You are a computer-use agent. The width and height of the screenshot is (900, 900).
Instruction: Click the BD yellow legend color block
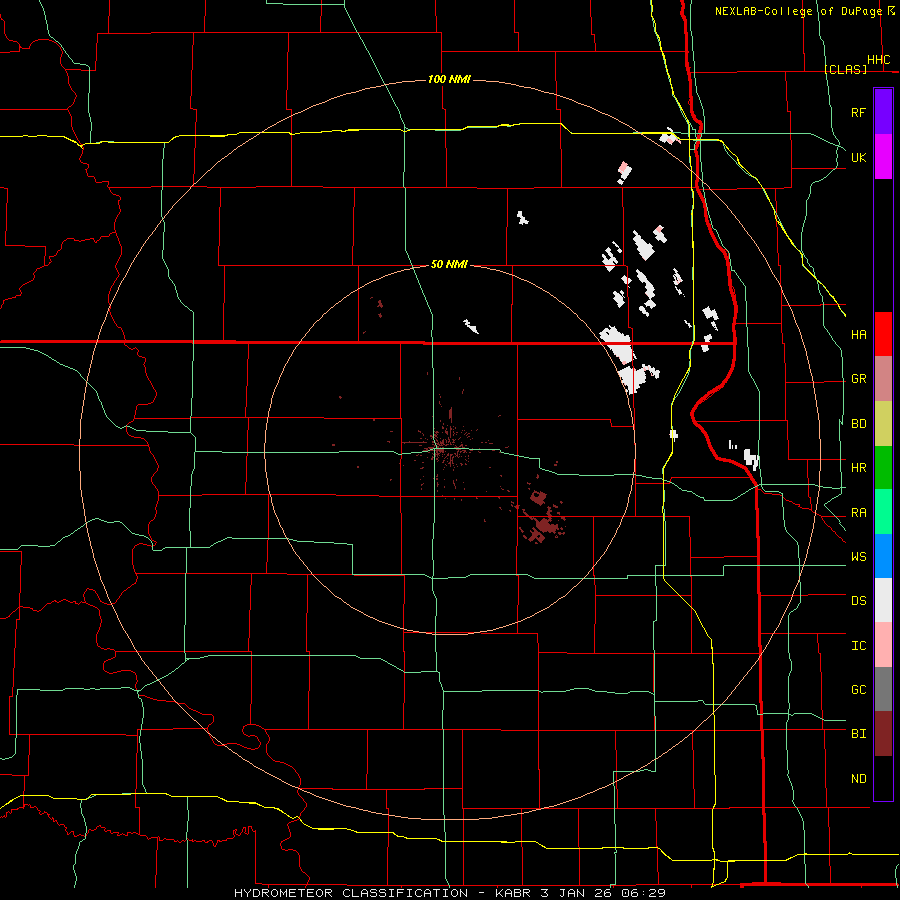tap(883, 424)
